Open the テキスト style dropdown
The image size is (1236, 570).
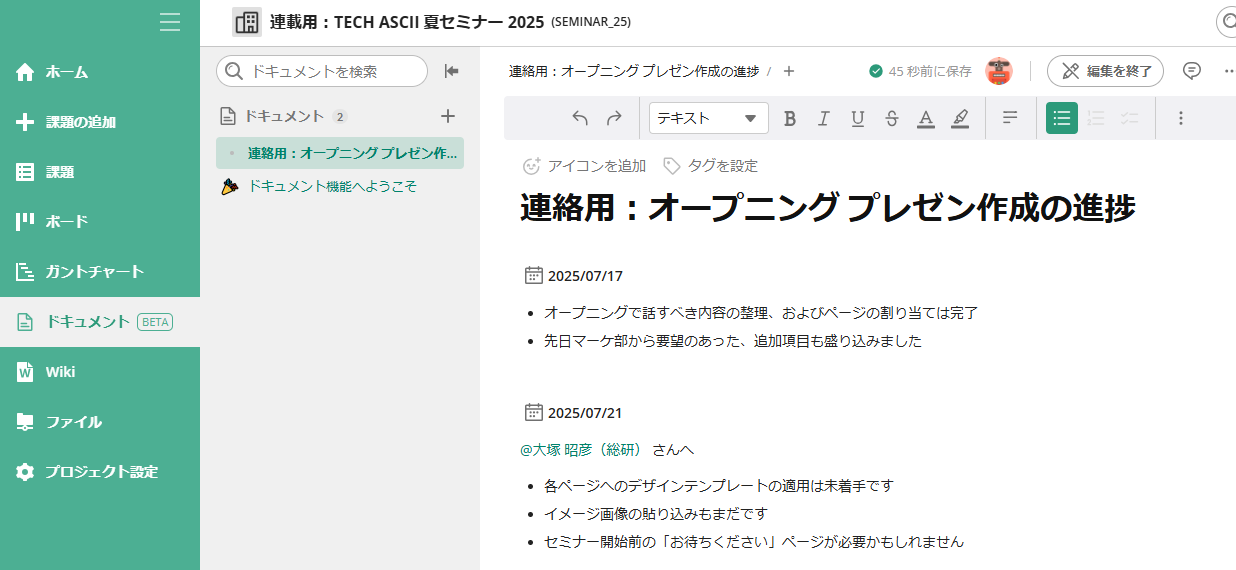pos(709,118)
